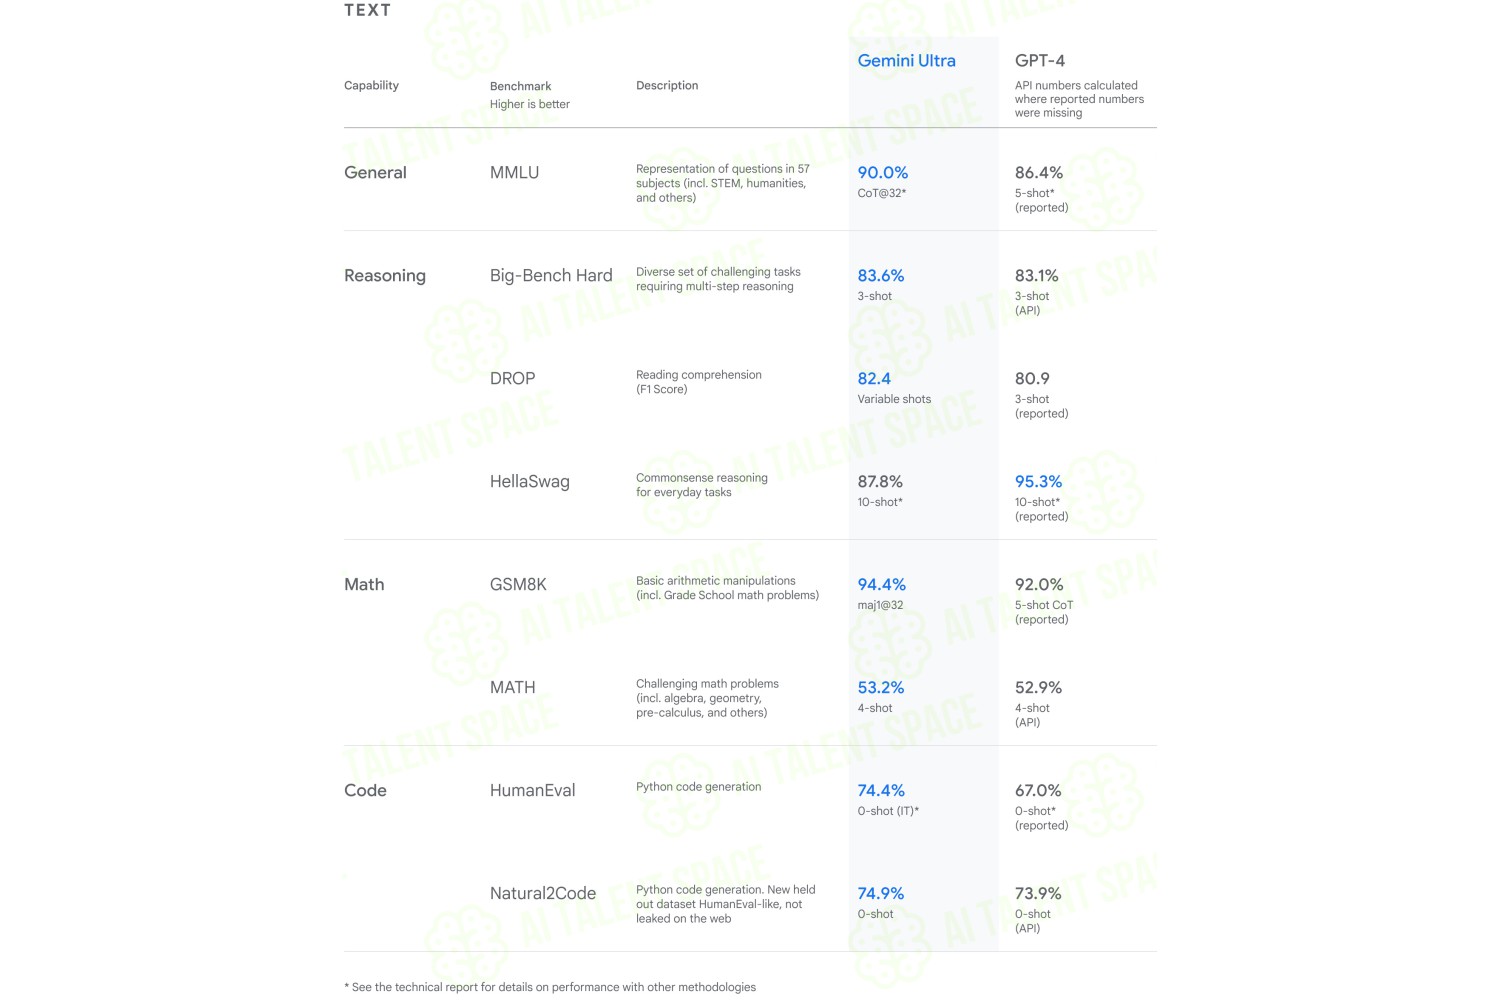Click the Gemini Ultra column header

click(906, 61)
